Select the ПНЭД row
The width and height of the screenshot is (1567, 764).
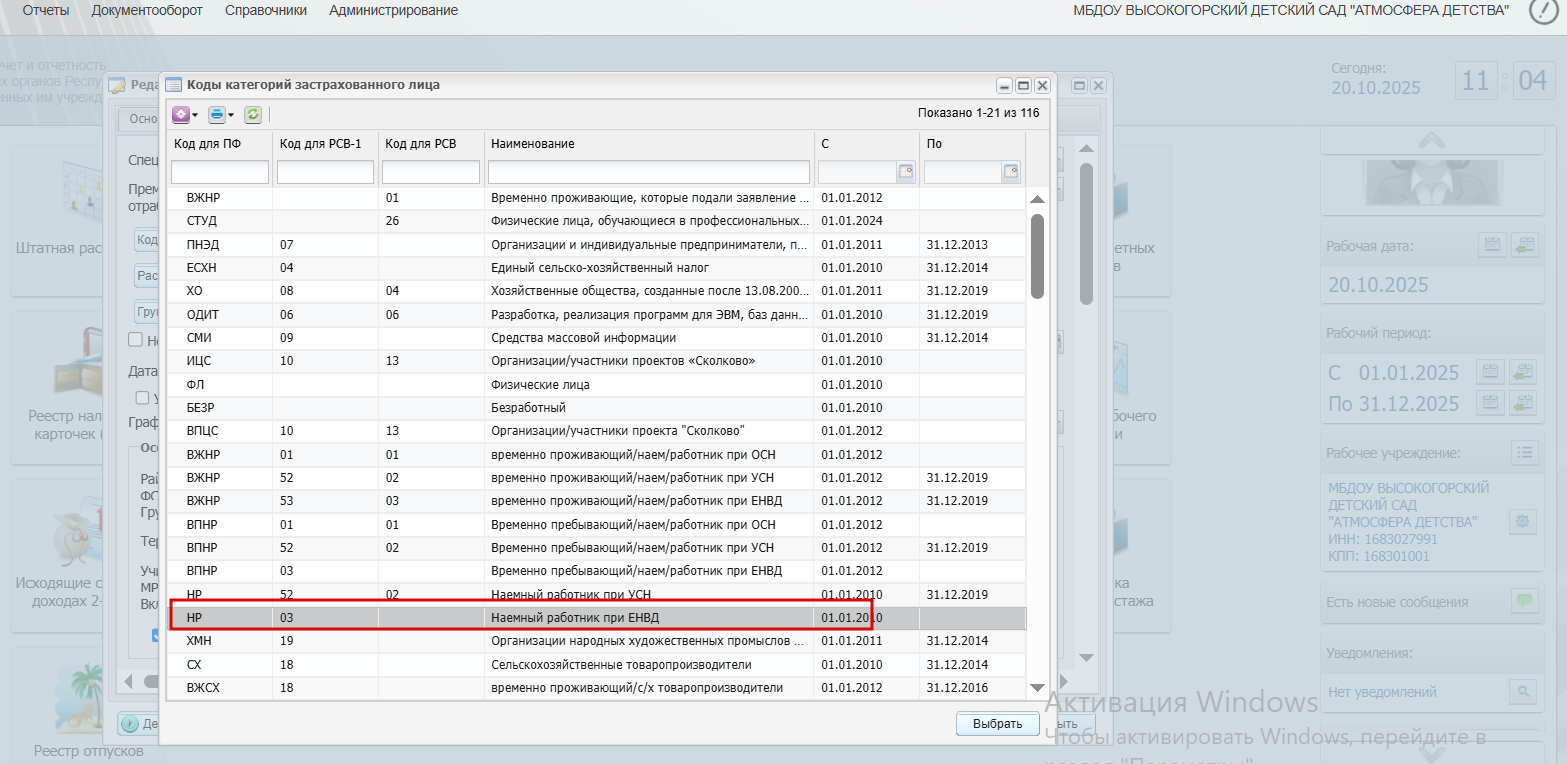point(597,245)
